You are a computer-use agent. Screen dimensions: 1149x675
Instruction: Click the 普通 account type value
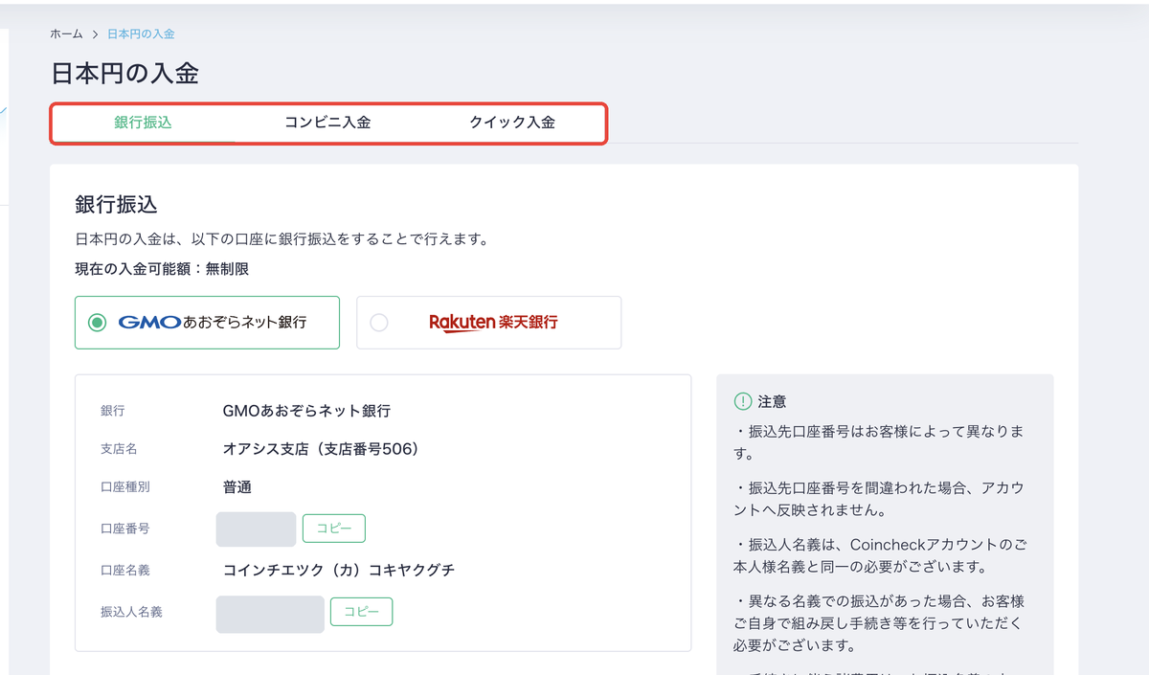(237, 487)
